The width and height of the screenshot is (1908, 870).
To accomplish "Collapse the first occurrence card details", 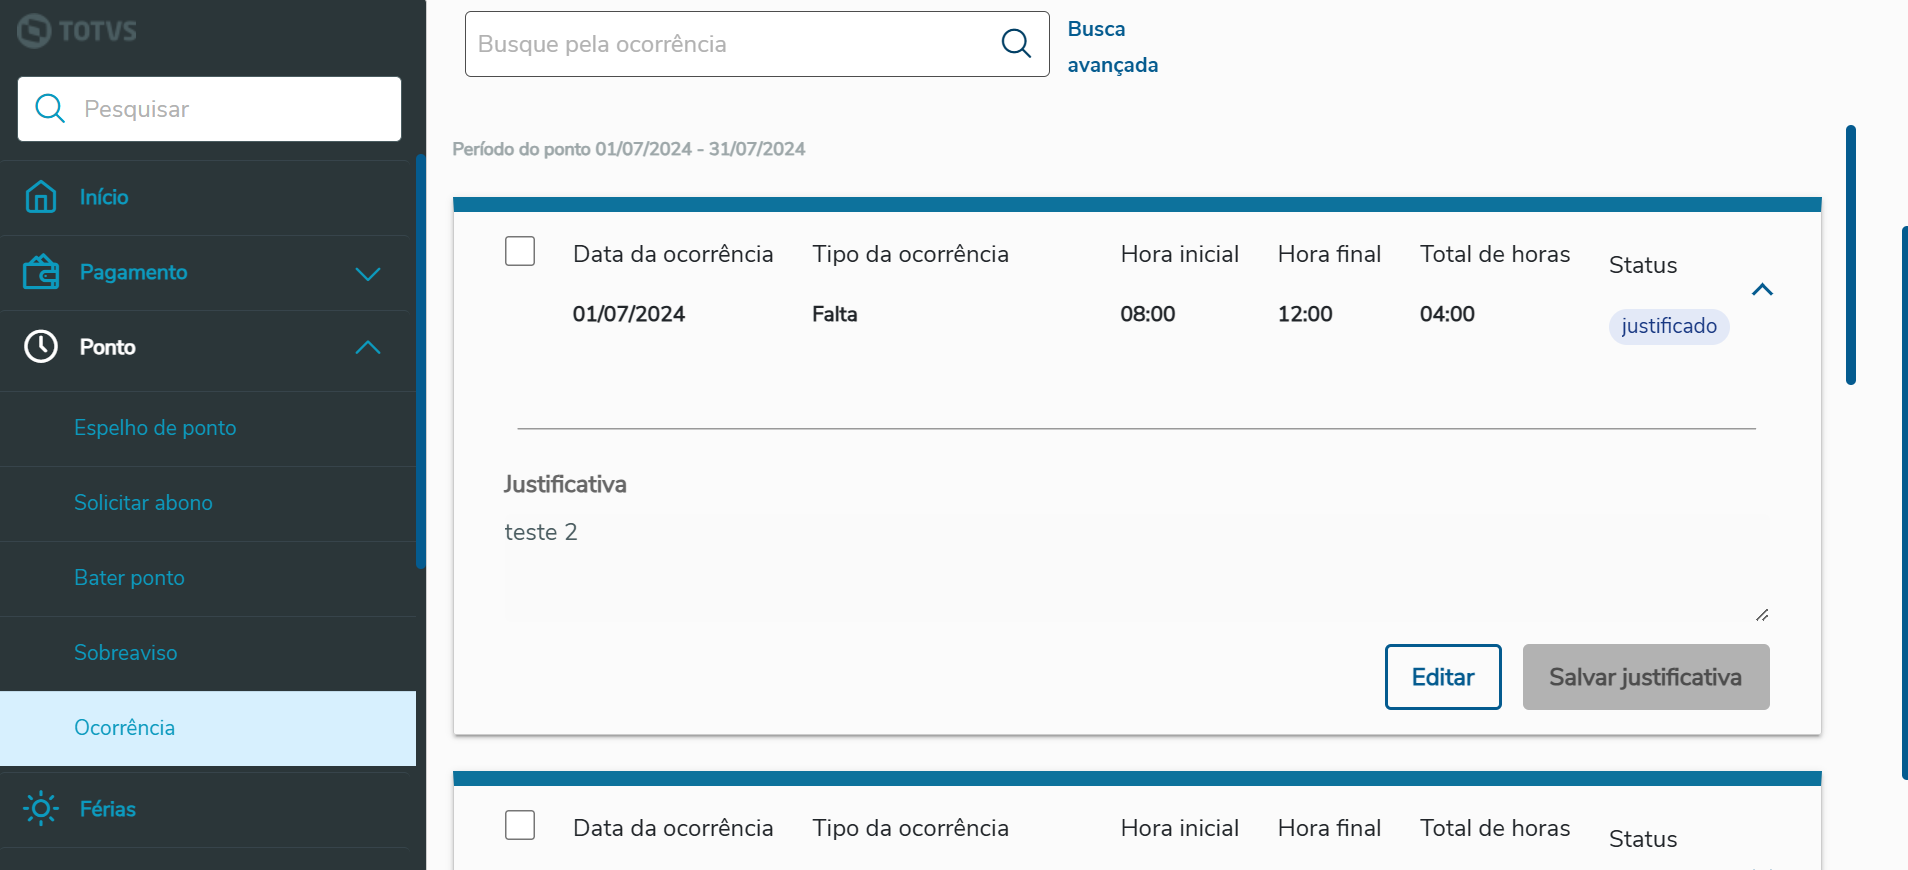I will click(x=1762, y=290).
